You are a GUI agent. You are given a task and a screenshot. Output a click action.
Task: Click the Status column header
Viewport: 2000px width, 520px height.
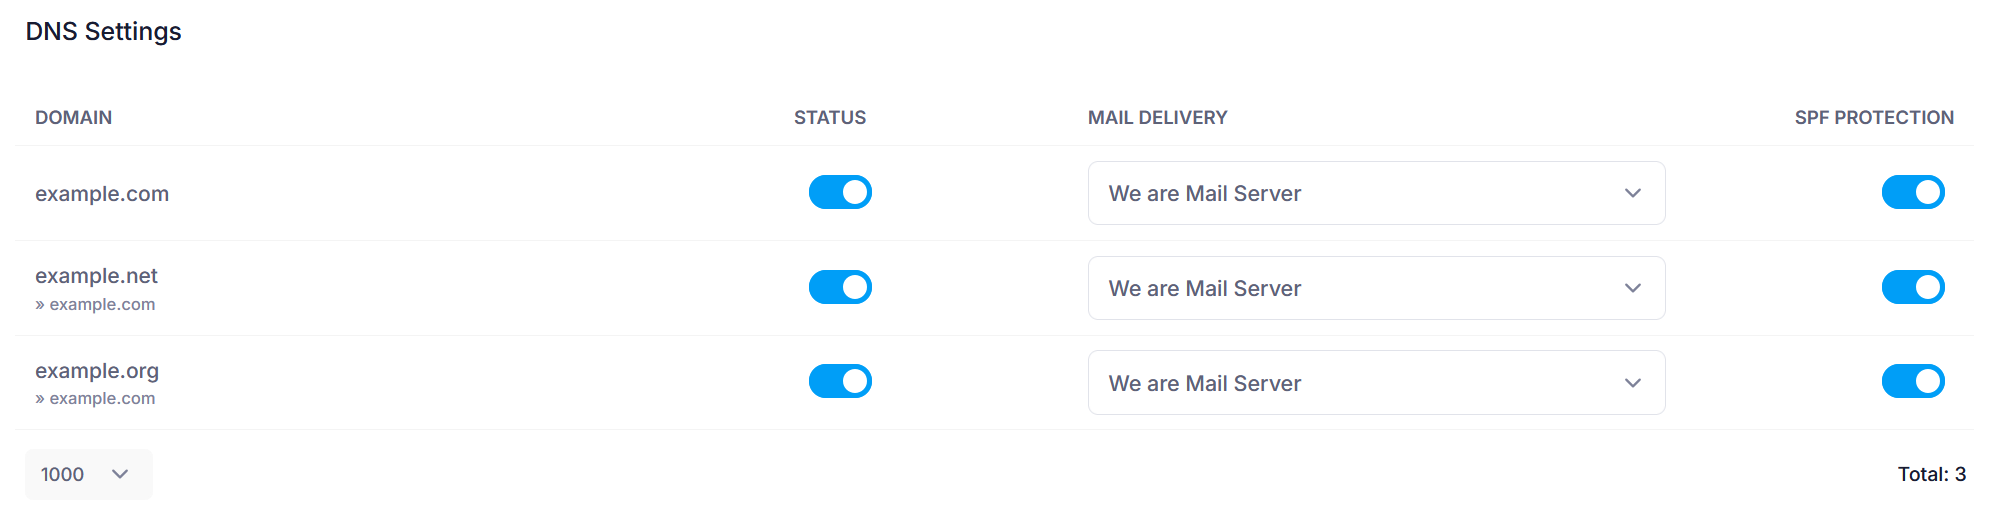(830, 118)
